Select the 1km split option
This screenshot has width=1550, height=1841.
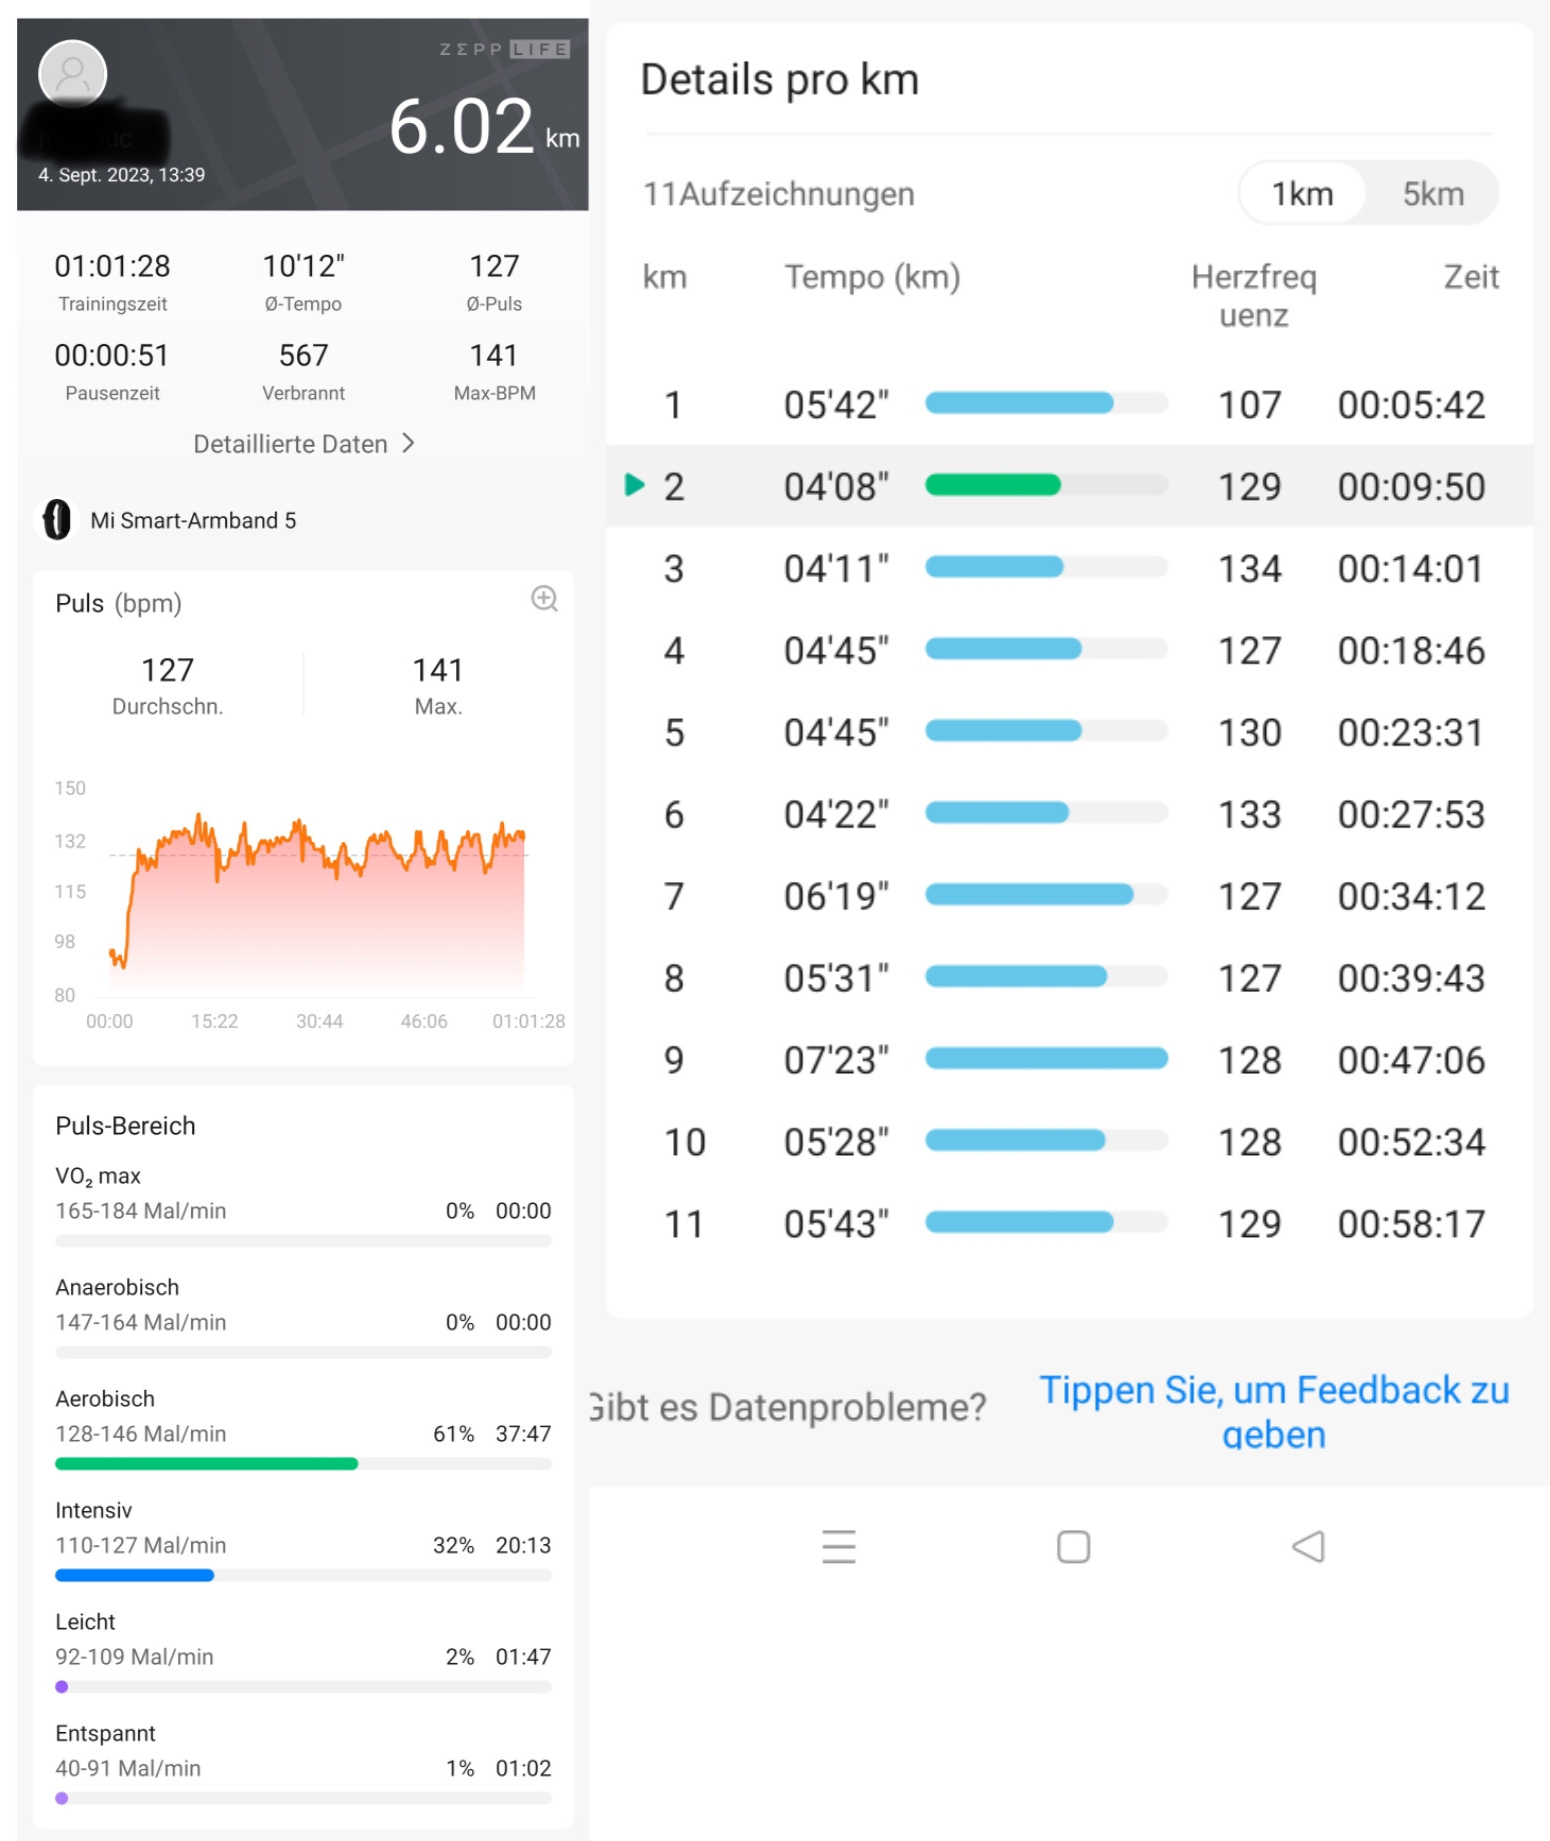coord(1302,193)
